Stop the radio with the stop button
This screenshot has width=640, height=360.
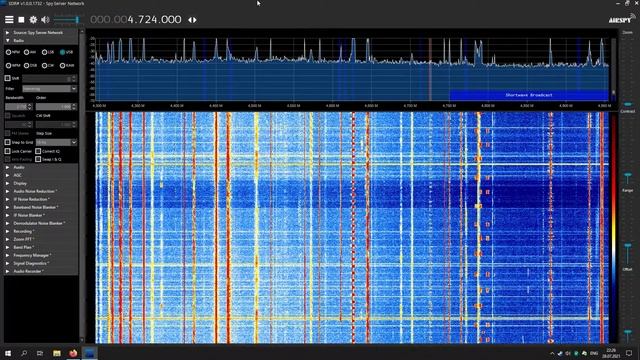pos(21,20)
